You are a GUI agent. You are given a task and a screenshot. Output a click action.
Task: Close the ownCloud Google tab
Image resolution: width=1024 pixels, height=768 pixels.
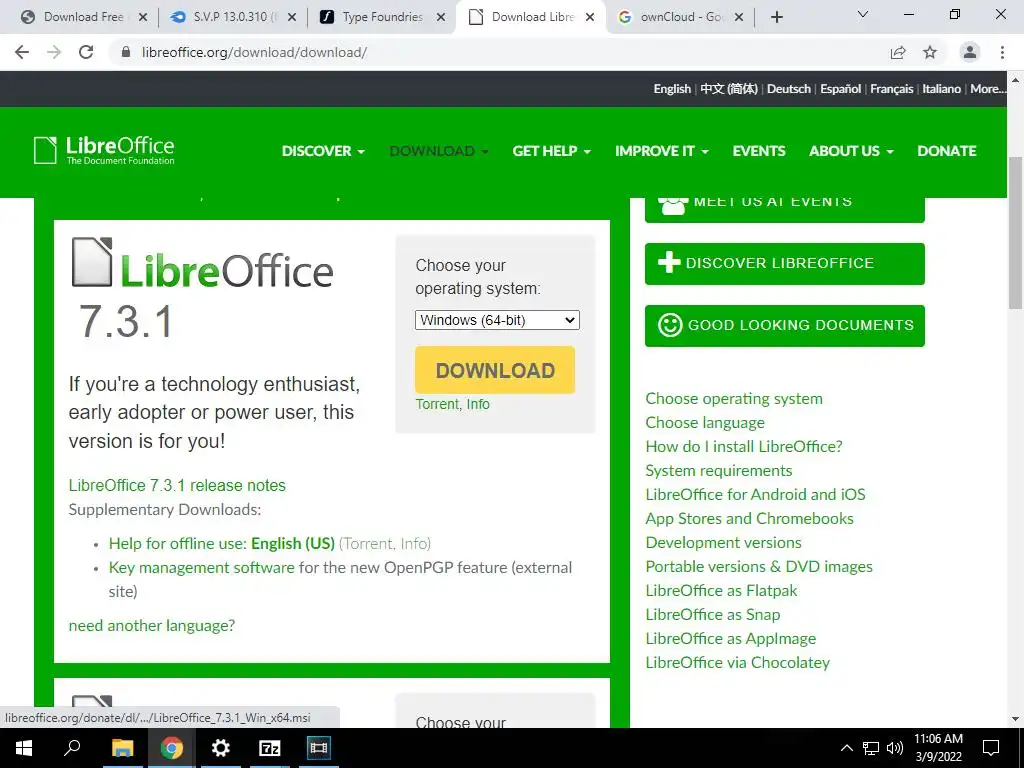click(x=739, y=17)
